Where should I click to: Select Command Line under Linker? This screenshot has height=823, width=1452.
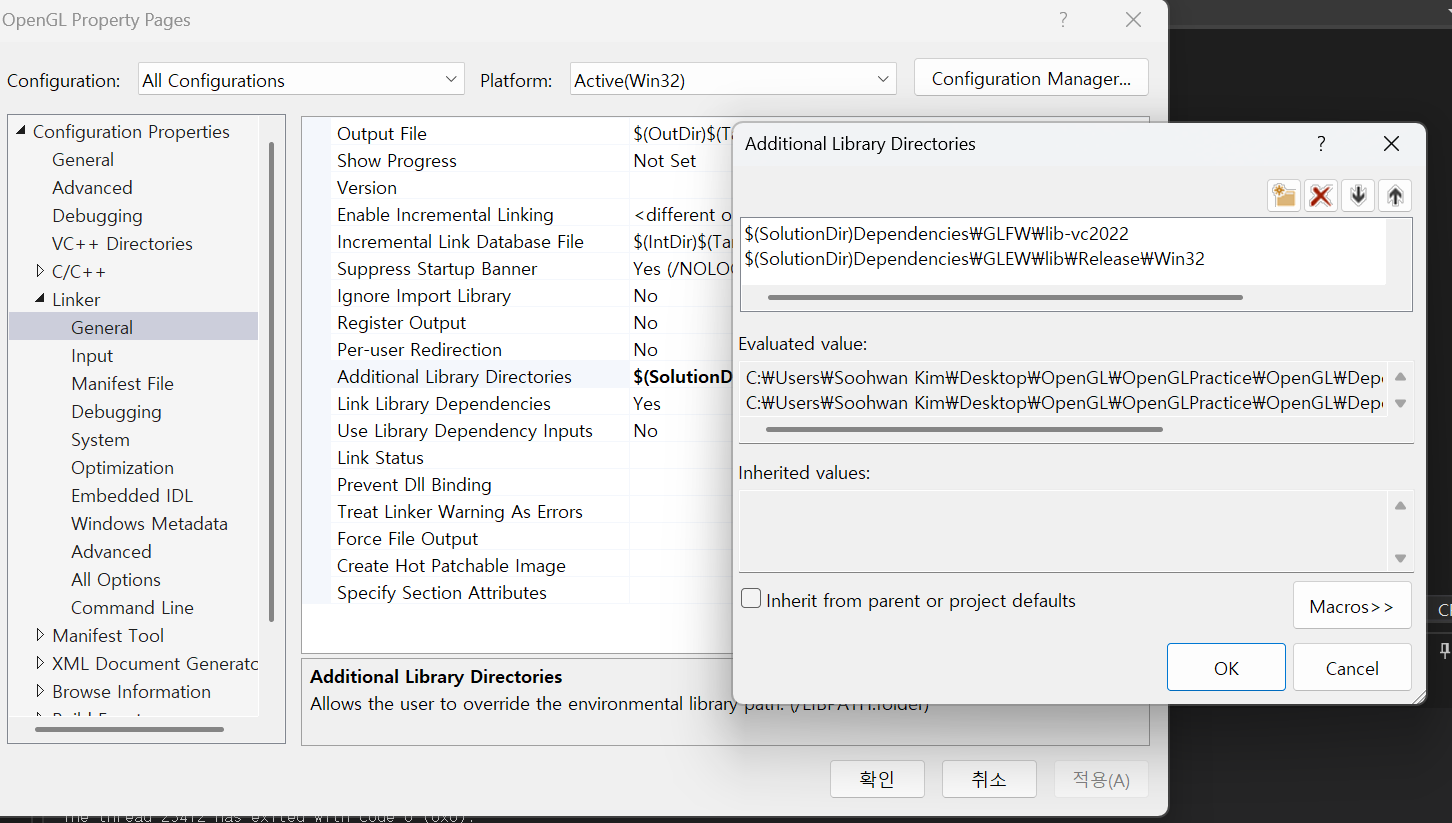(132, 607)
